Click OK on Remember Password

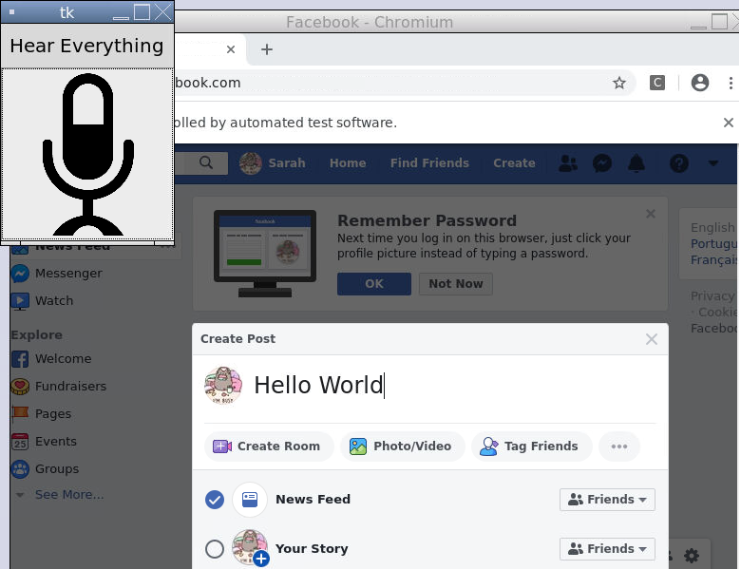click(x=374, y=284)
